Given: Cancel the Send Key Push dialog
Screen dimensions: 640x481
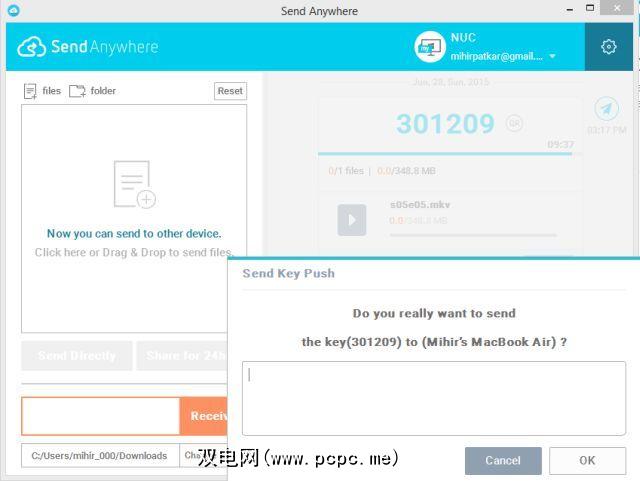Looking at the screenshot, I should (x=503, y=461).
